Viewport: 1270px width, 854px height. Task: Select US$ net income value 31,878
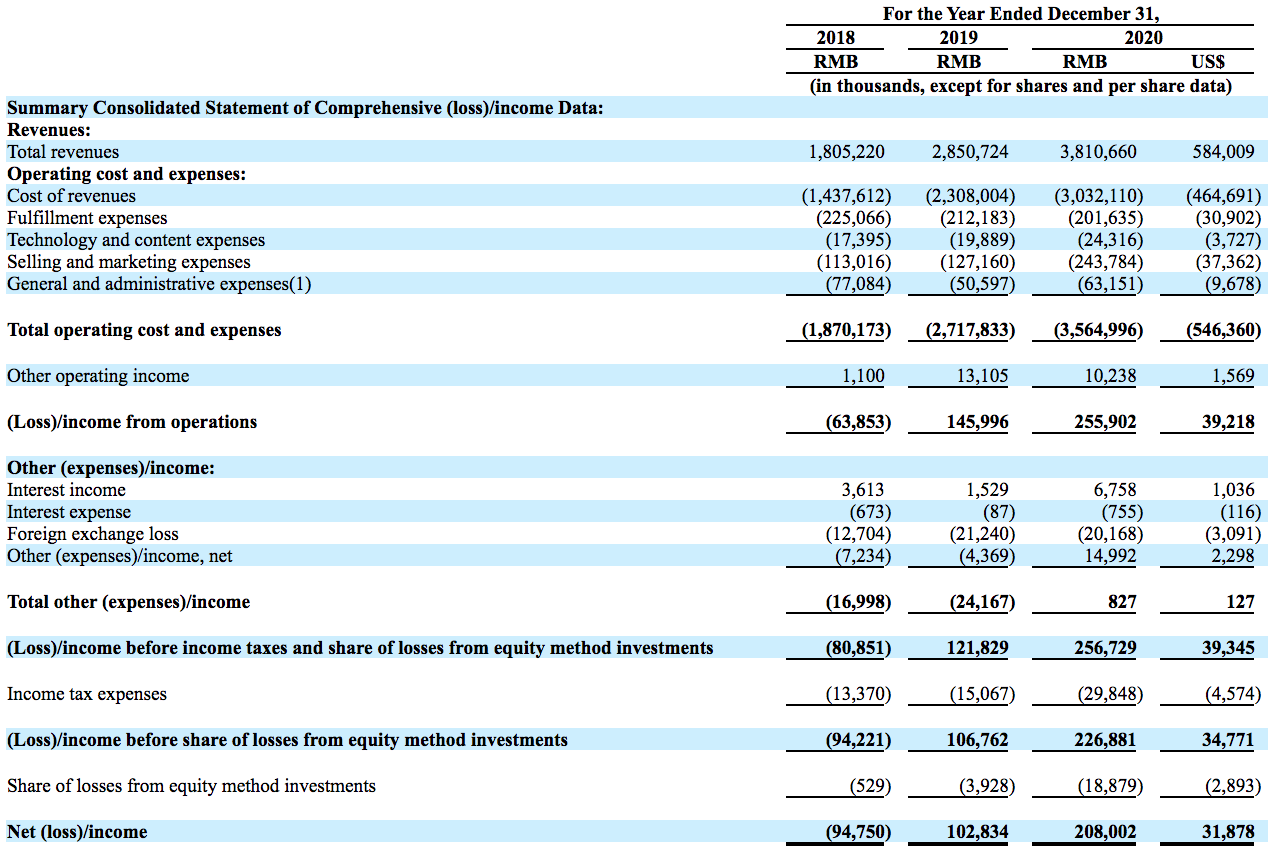(1227, 832)
